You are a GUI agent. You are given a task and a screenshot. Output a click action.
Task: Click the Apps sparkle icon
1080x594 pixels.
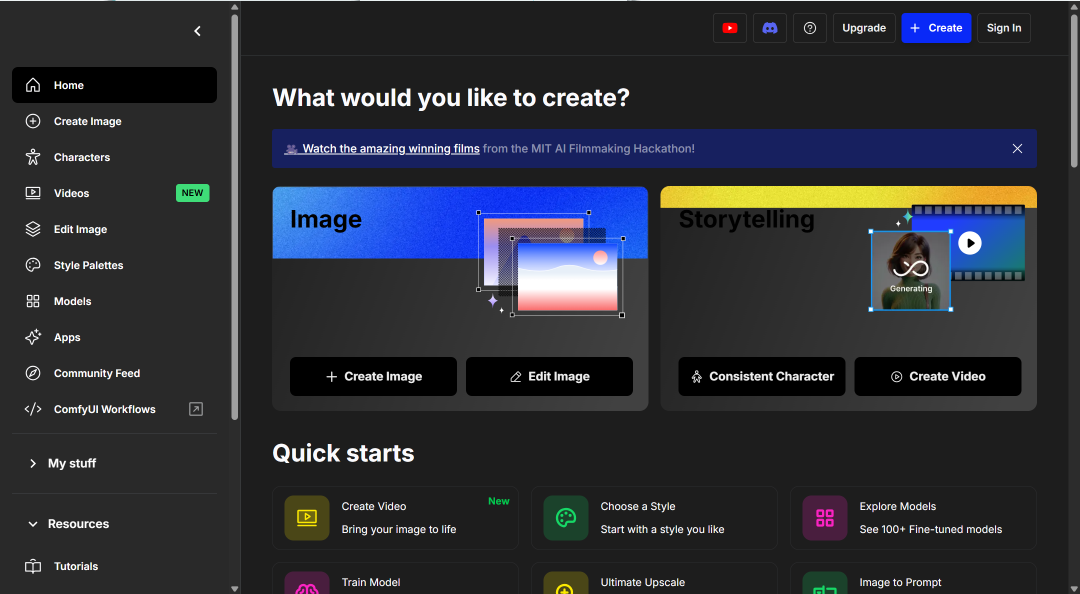click(33, 337)
